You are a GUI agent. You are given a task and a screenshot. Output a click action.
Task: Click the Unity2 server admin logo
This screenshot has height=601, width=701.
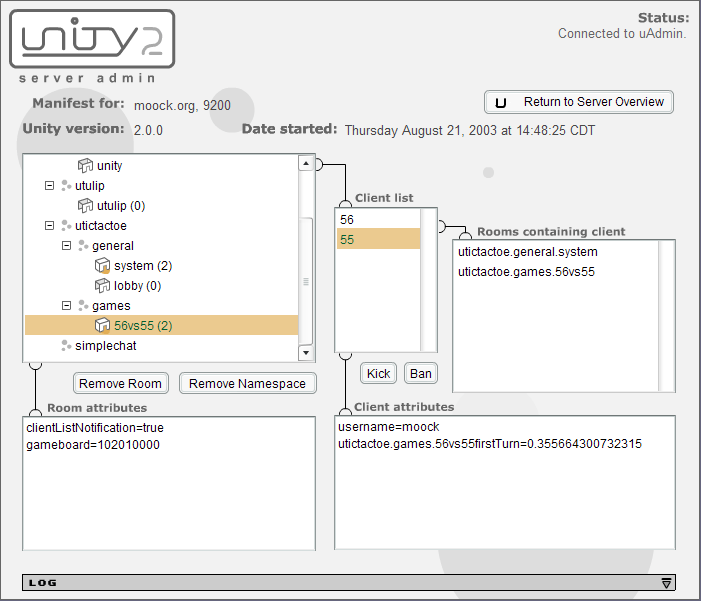[92, 47]
